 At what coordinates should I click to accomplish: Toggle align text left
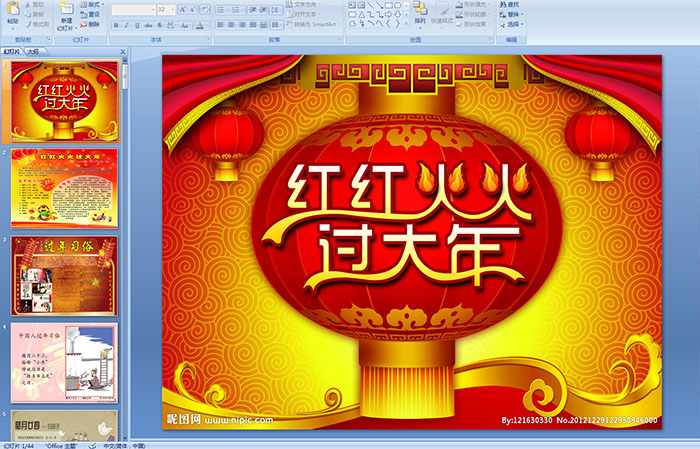[221, 25]
